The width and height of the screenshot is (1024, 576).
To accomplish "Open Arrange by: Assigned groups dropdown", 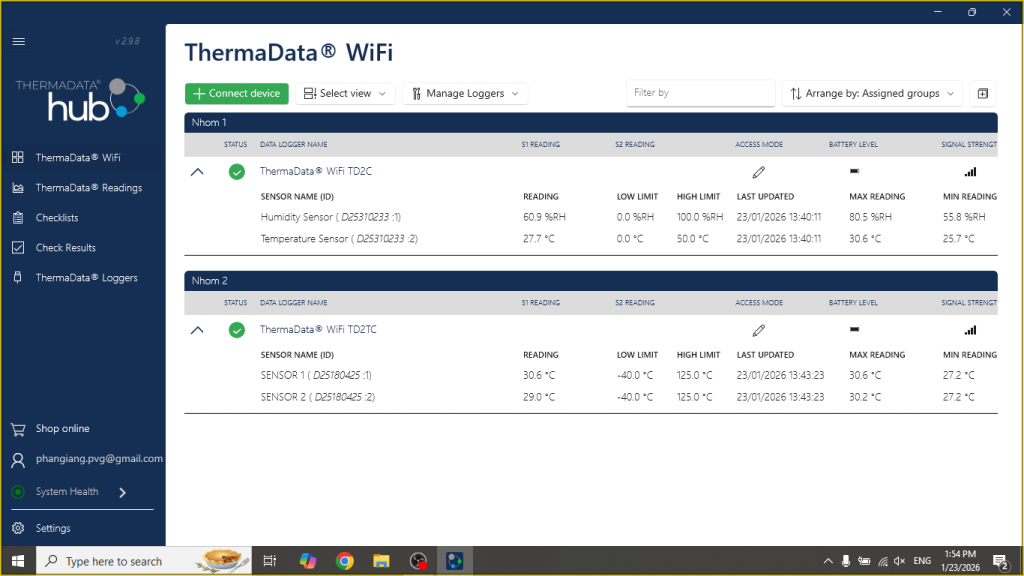I will pyautogui.click(x=872, y=93).
